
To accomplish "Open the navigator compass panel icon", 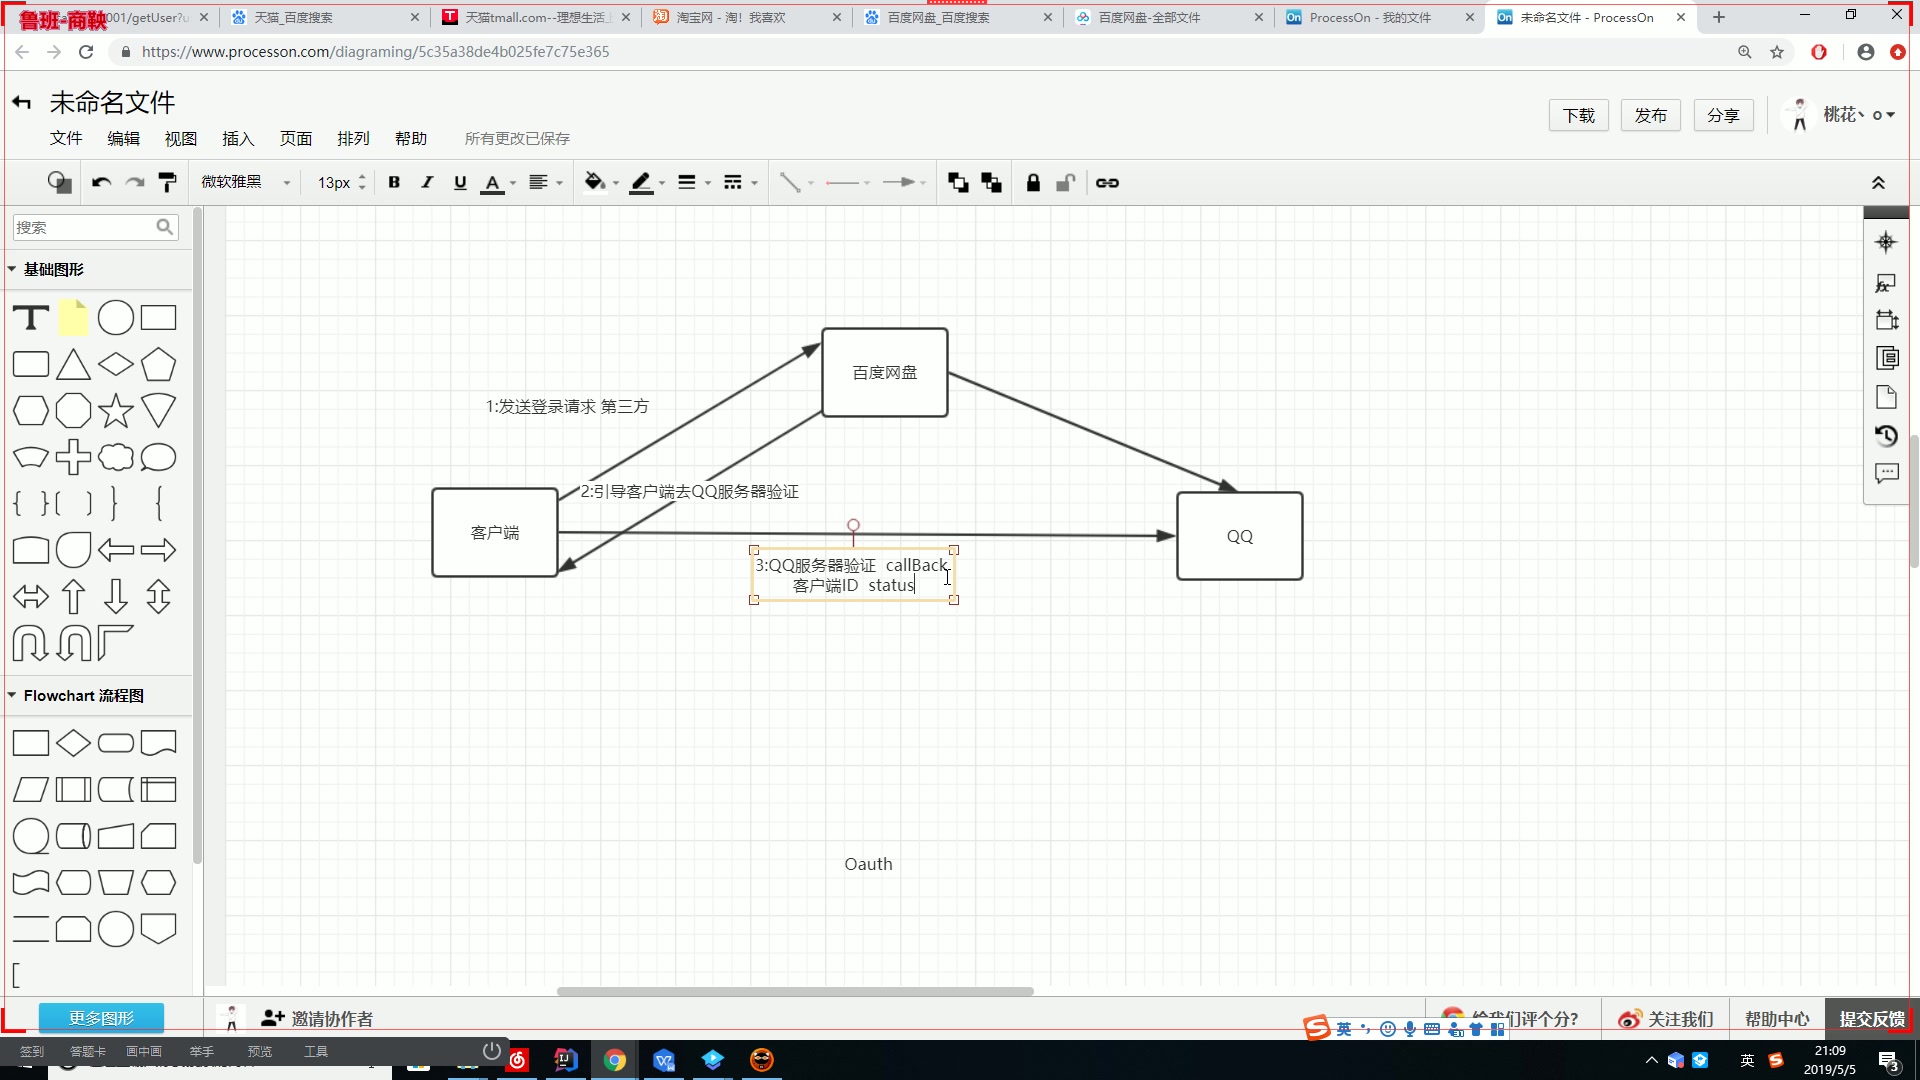I will [x=1886, y=242].
